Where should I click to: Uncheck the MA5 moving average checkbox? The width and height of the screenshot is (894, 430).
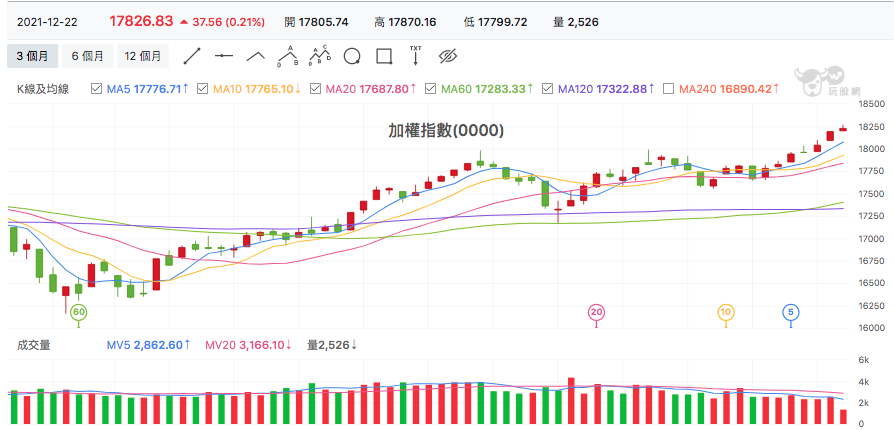coord(97,89)
